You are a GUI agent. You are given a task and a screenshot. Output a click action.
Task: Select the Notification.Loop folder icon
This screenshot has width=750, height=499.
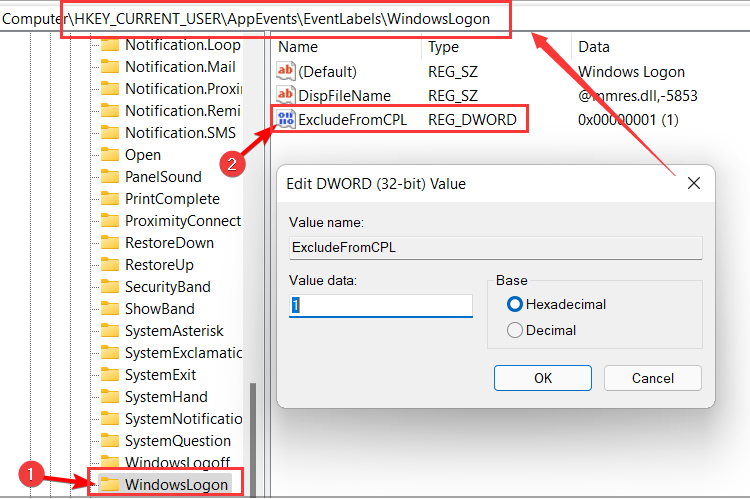click(110, 44)
